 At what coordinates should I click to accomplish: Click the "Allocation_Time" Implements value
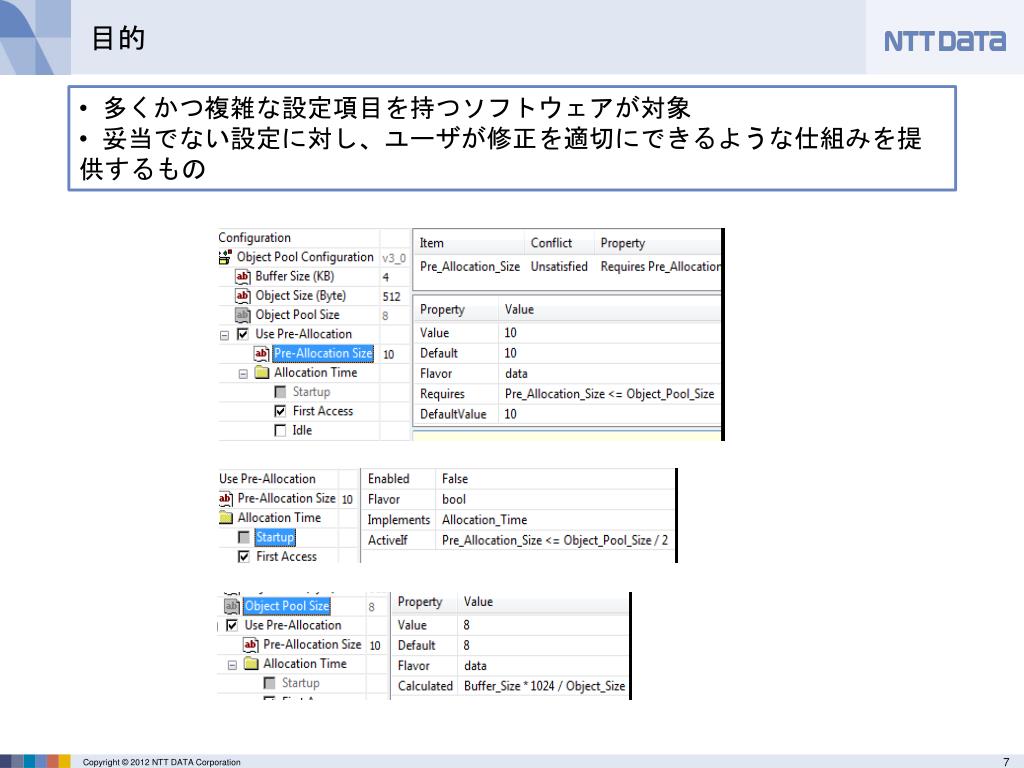pyautogui.click(x=485, y=520)
